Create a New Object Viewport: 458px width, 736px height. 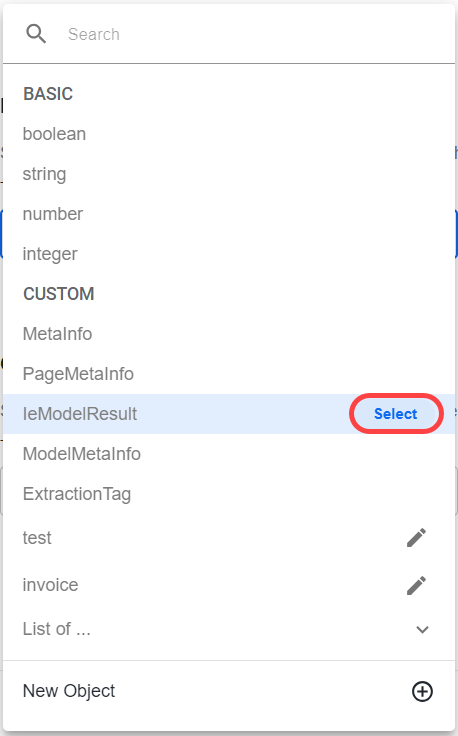click(229, 691)
